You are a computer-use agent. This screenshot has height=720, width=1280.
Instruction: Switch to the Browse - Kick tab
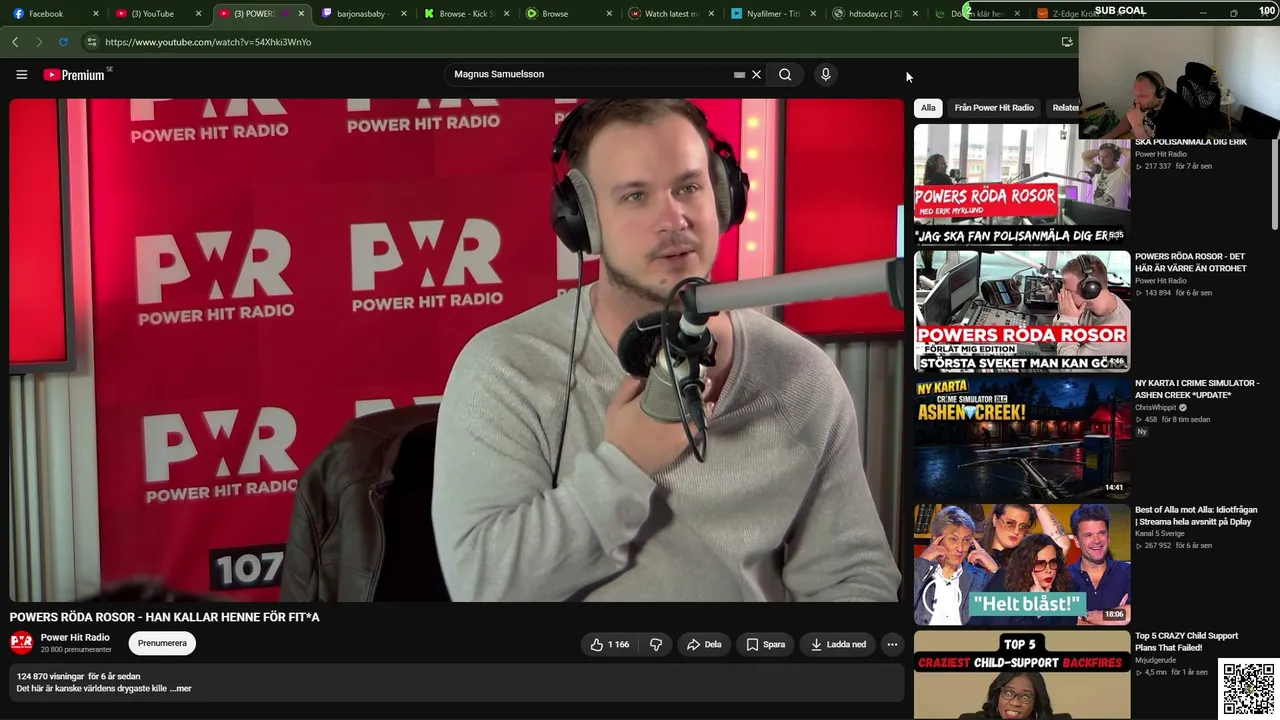pyautogui.click(x=467, y=14)
